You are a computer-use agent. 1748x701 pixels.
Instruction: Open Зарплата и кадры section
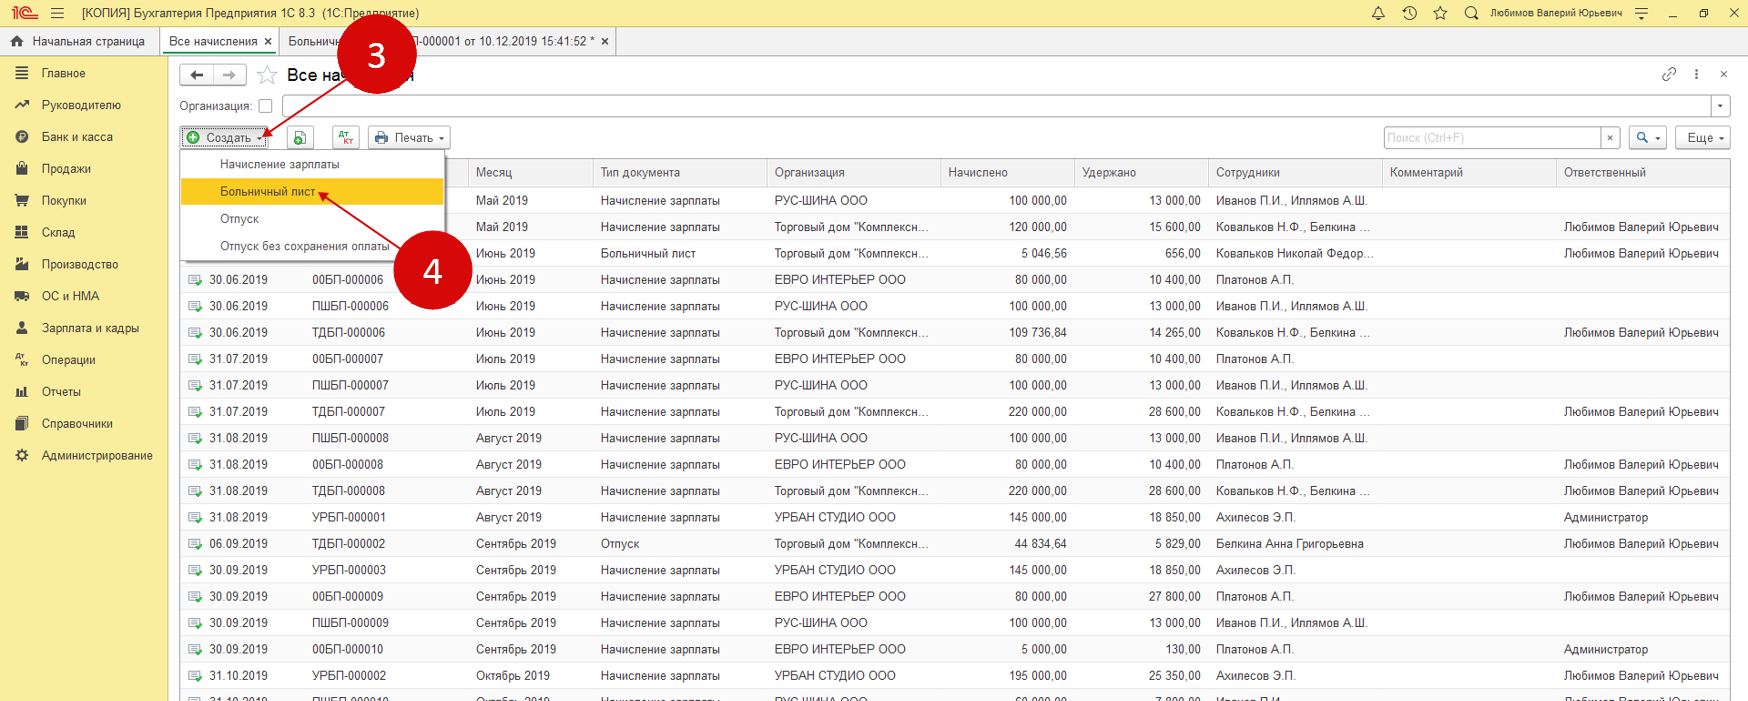(90, 328)
